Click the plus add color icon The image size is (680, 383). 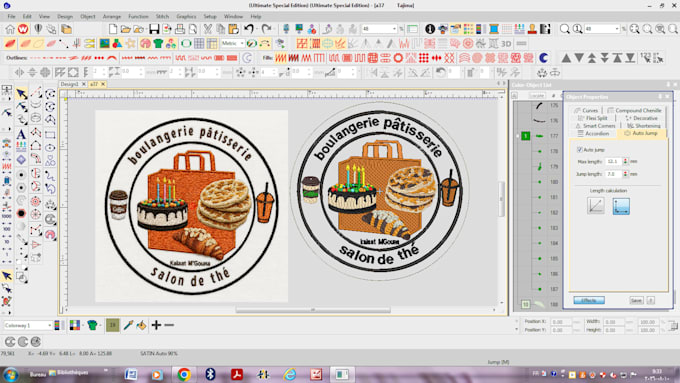157,325
